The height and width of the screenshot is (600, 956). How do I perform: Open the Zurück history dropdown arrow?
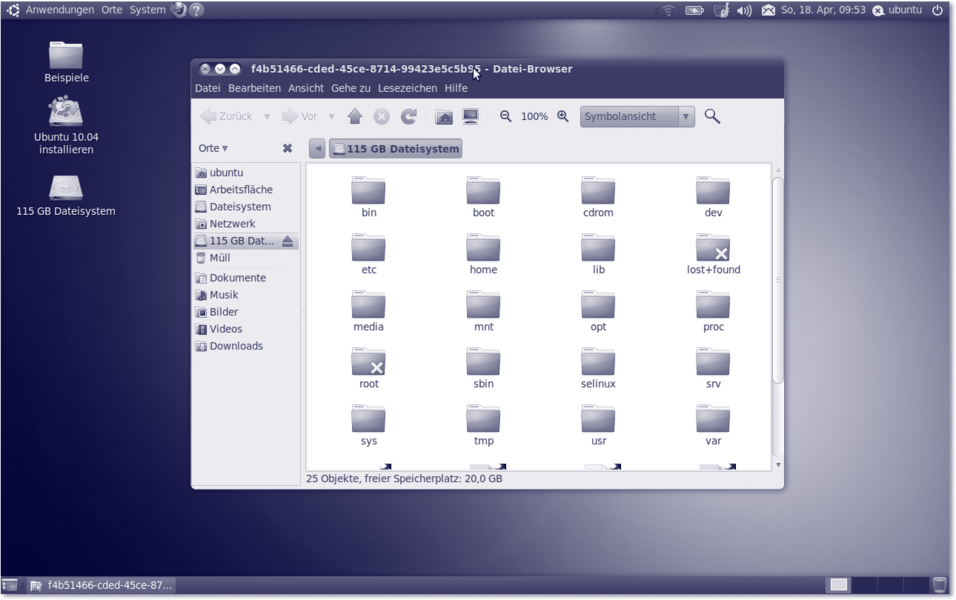(x=267, y=117)
